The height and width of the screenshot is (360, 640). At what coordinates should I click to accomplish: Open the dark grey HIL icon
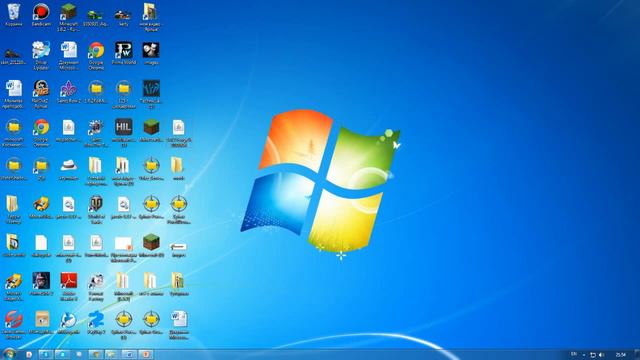[x=123, y=127]
